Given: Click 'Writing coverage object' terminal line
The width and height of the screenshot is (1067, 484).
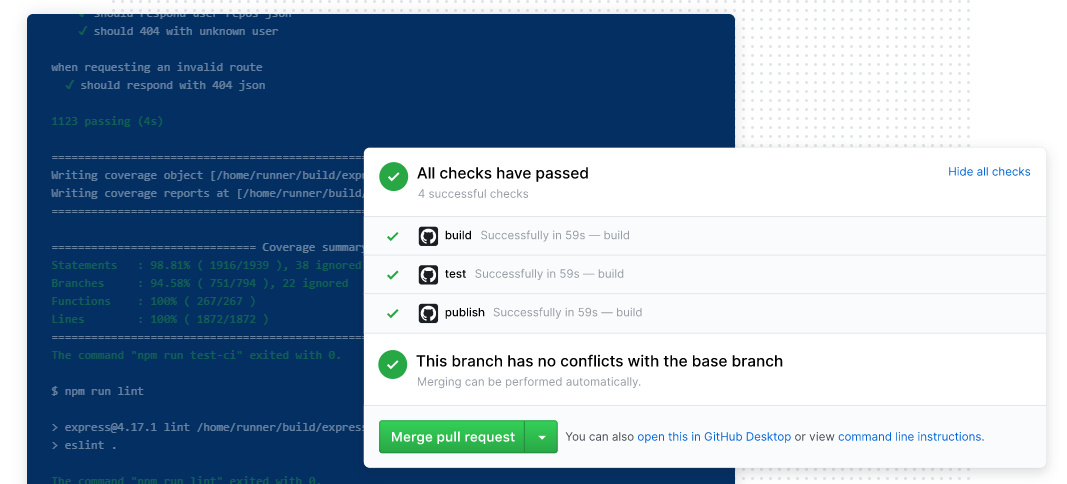Looking at the screenshot, I should pyautogui.click(x=208, y=176).
